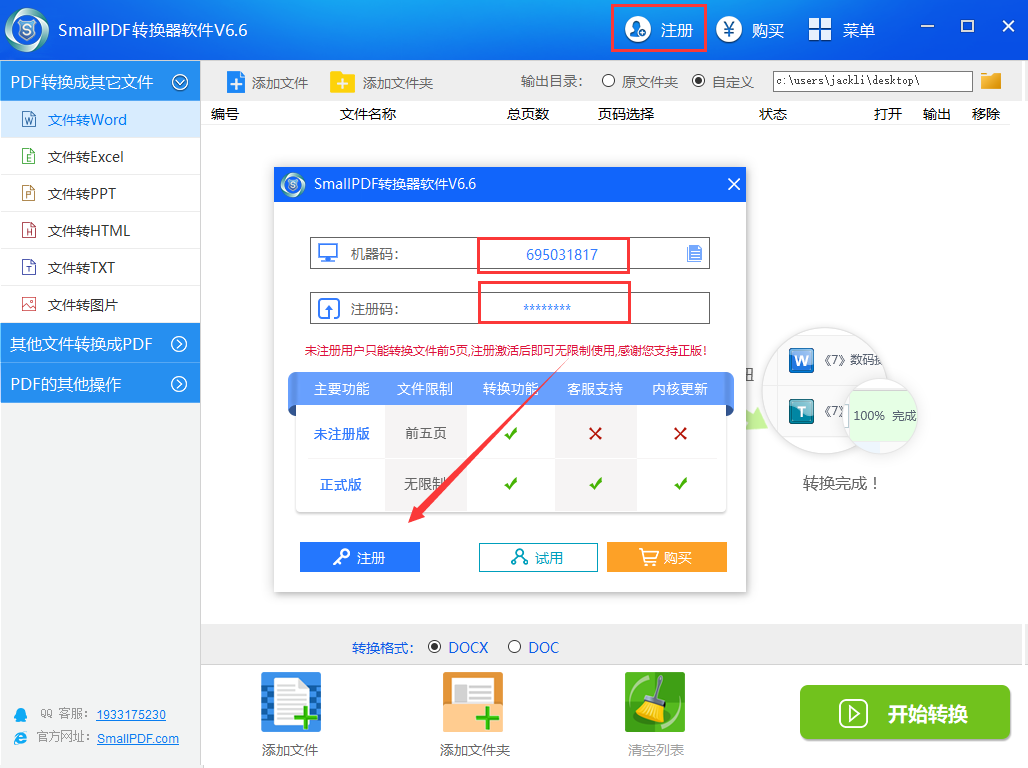Click the 清空列表 broom icon
The image size is (1028, 768).
[x=655, y=702]
